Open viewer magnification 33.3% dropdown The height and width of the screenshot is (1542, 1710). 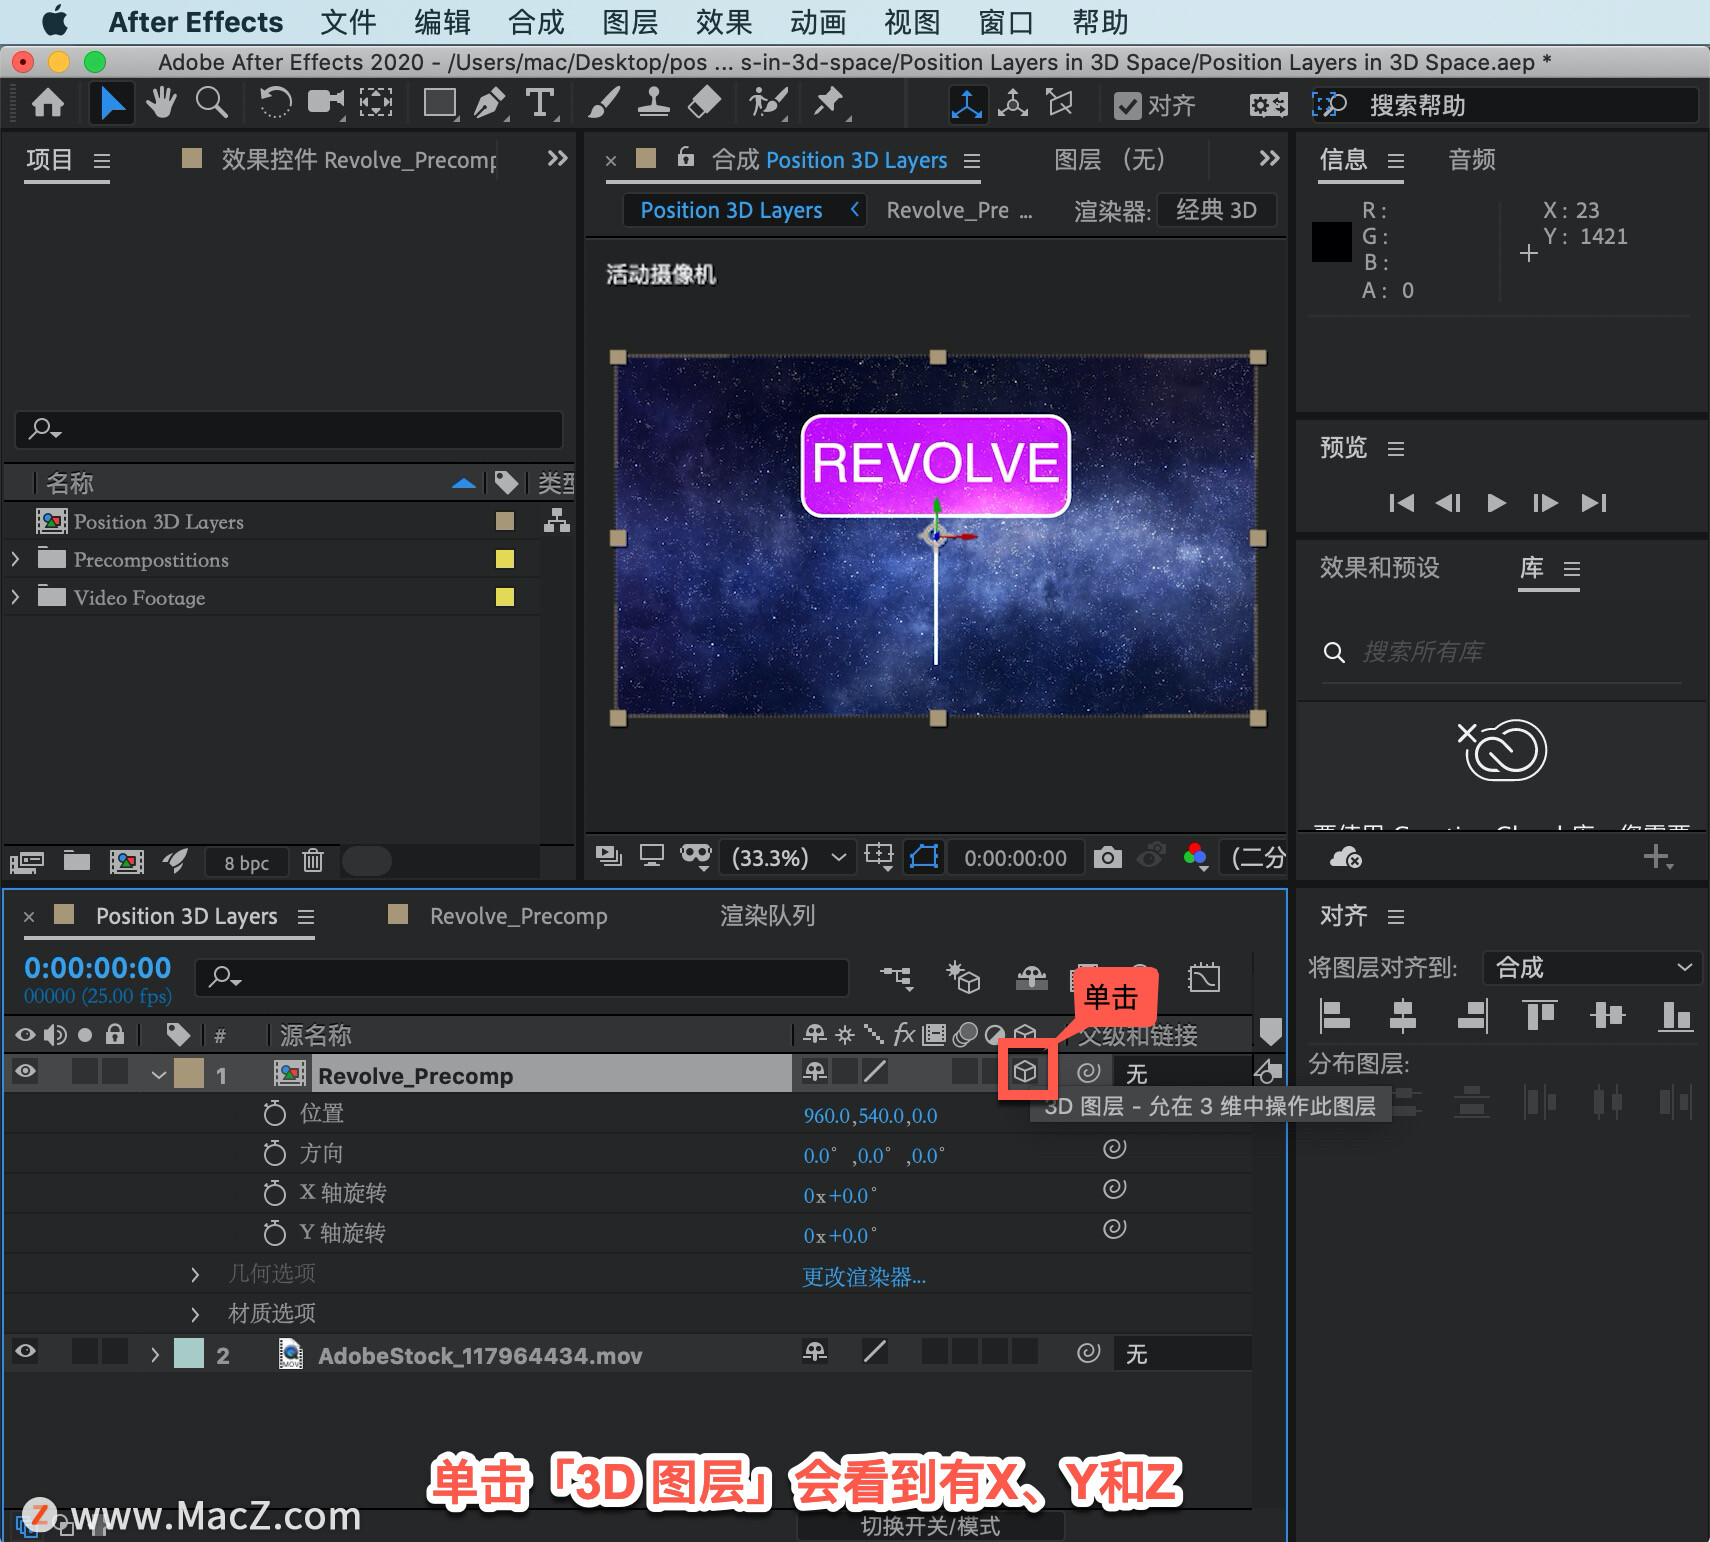coord(788,858)
